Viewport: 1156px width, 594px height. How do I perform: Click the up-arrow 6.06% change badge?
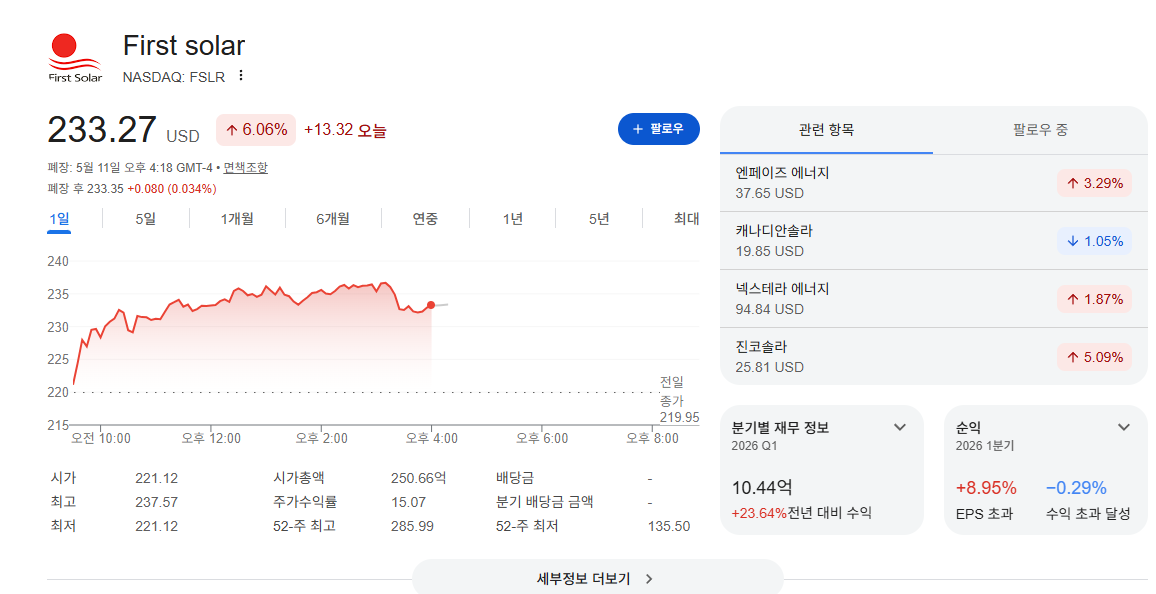click(x=256, y=130)
